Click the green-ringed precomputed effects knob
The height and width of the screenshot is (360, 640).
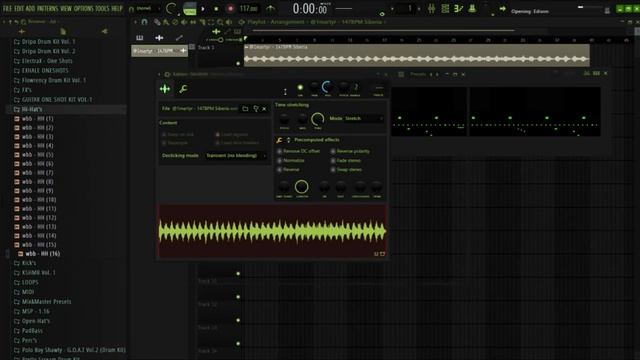302,187
